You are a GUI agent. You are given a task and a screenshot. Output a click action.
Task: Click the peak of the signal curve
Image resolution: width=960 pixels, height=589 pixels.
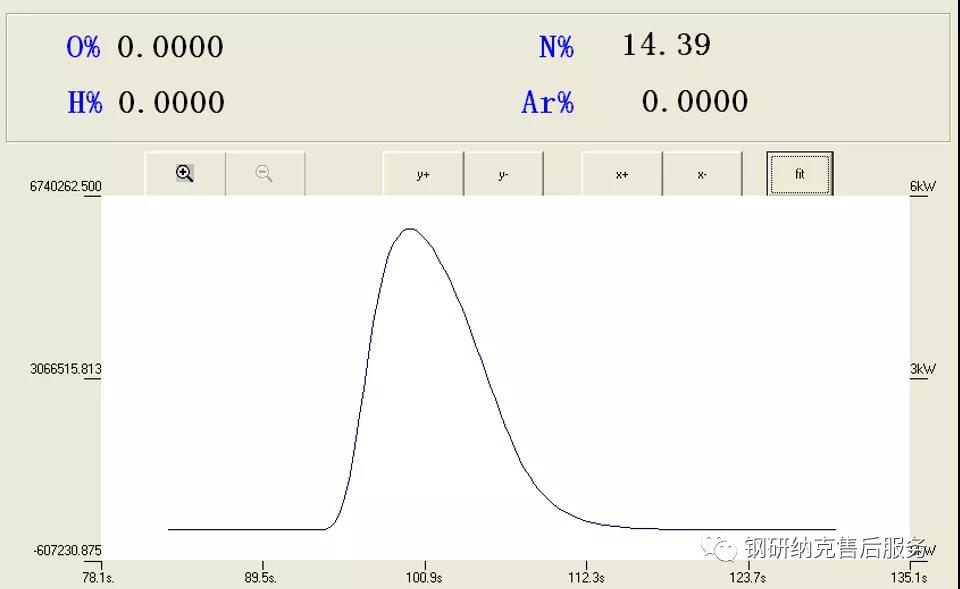tap(409, 229)
